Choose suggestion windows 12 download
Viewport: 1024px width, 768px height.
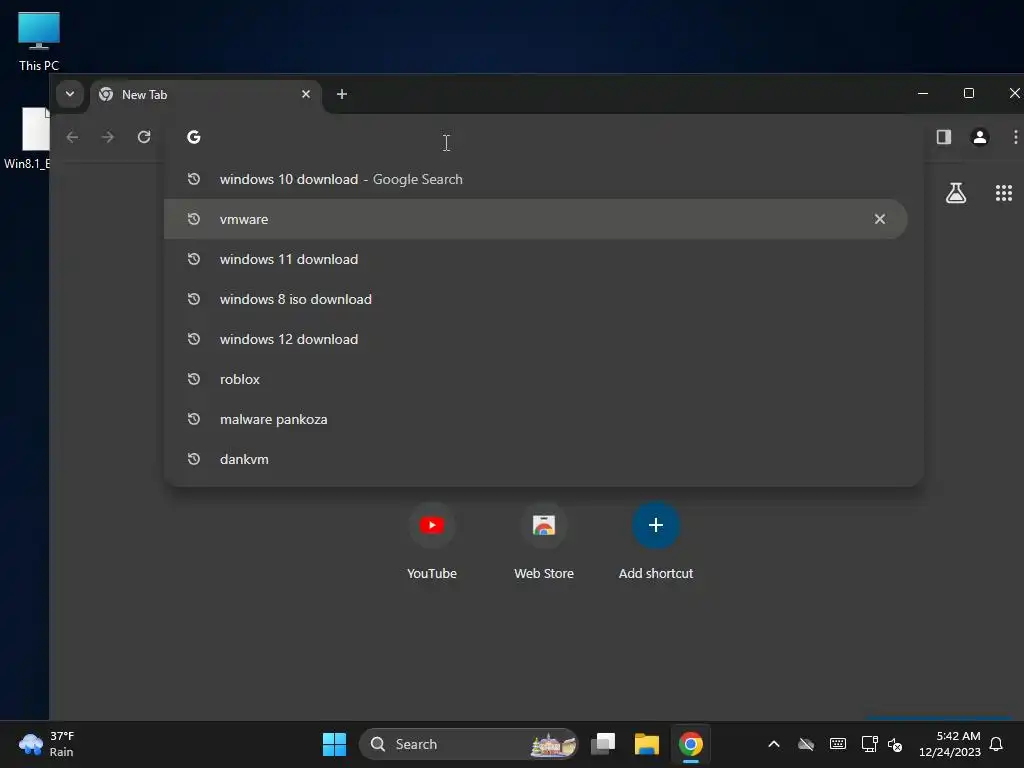point(536,339)
